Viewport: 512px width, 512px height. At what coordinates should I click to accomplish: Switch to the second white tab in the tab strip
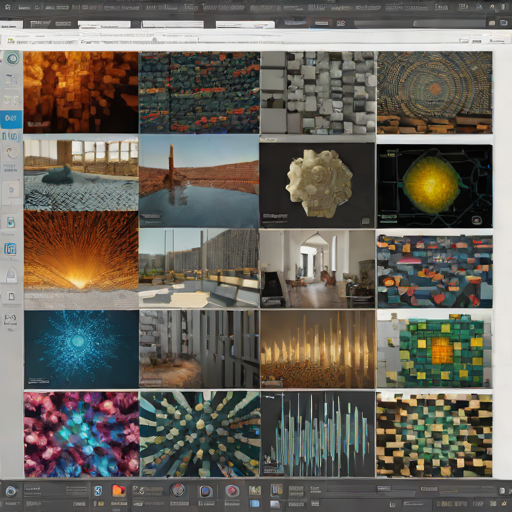coord(173,24)
